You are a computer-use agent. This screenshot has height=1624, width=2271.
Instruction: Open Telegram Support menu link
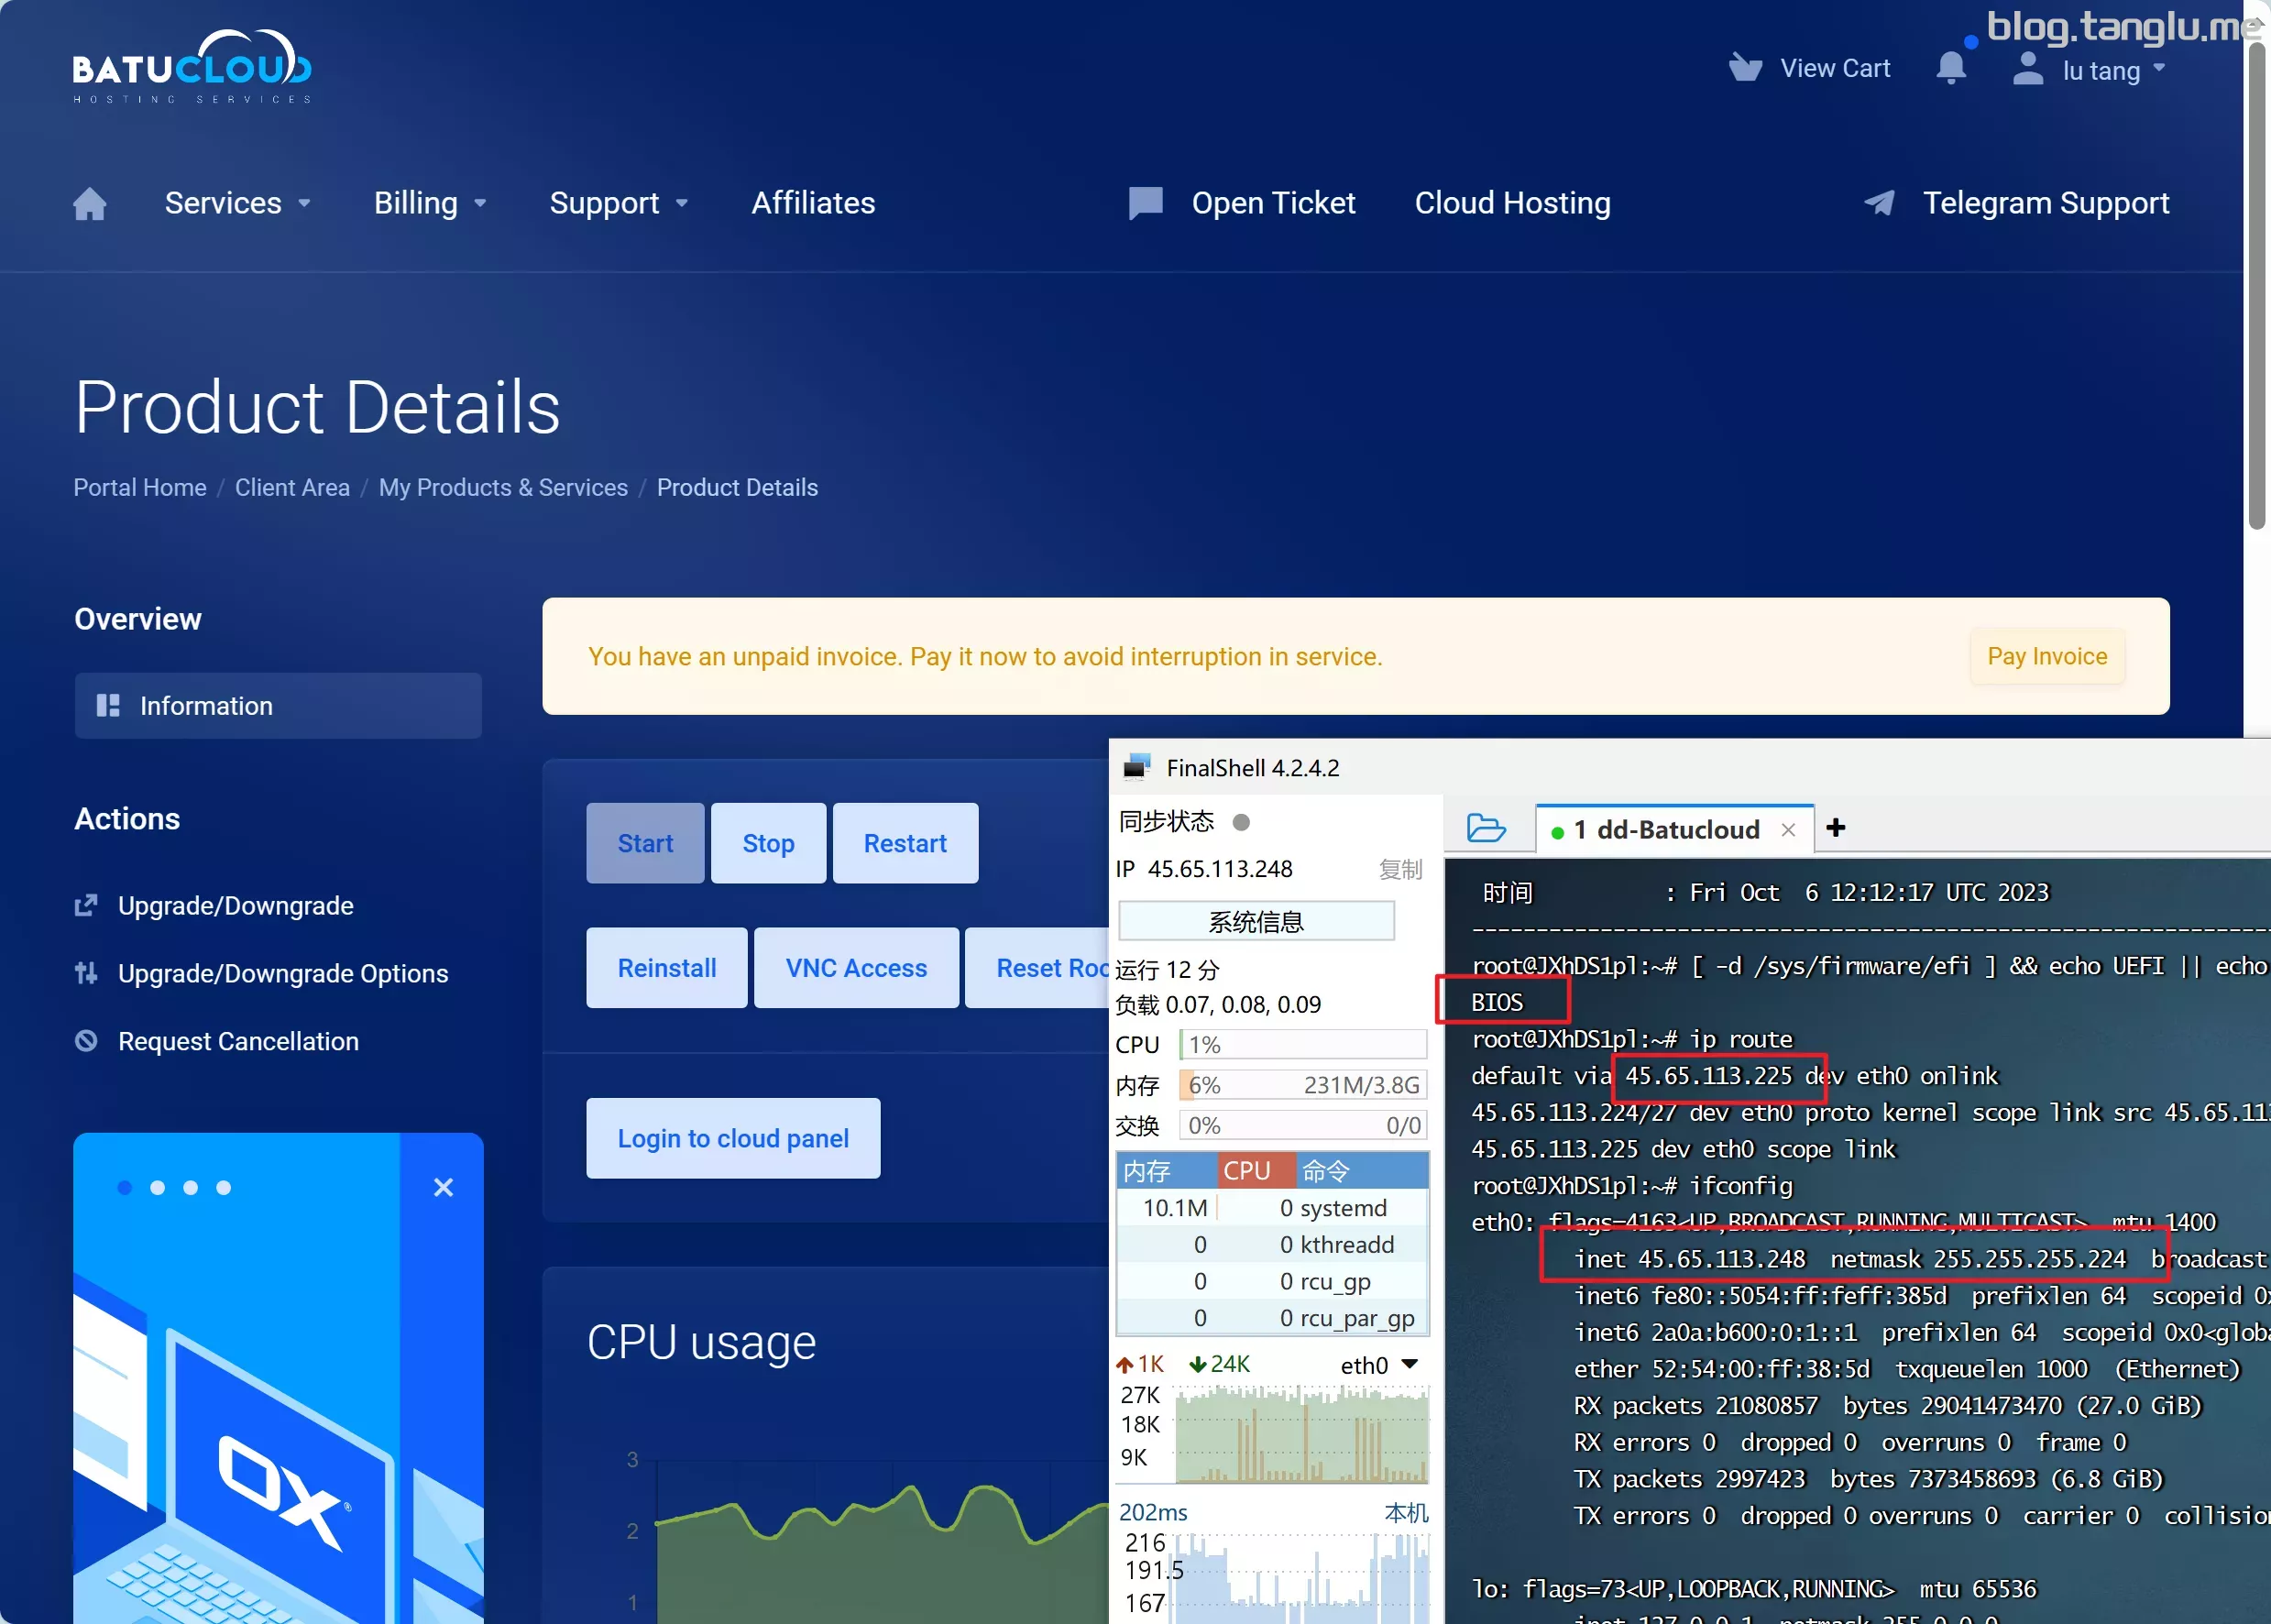pos(2046,203)
